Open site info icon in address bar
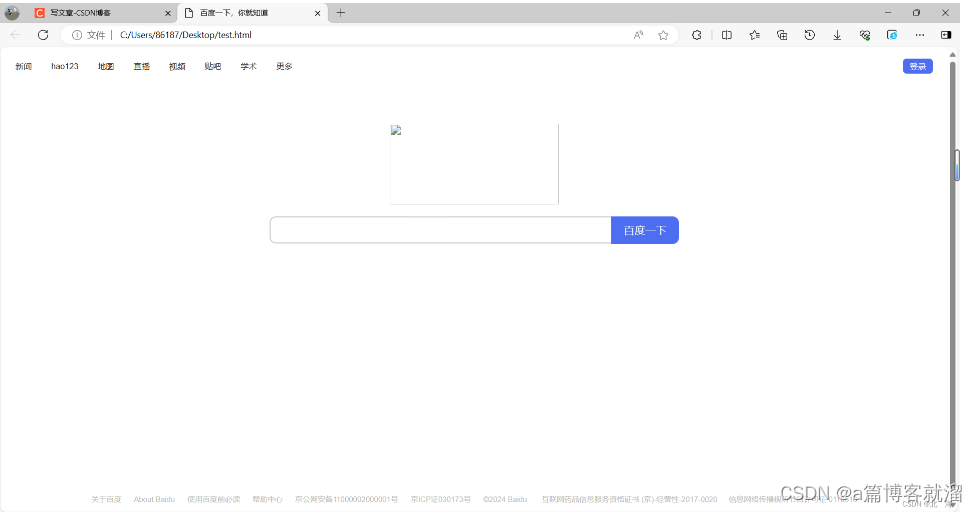 pos(77,35)
